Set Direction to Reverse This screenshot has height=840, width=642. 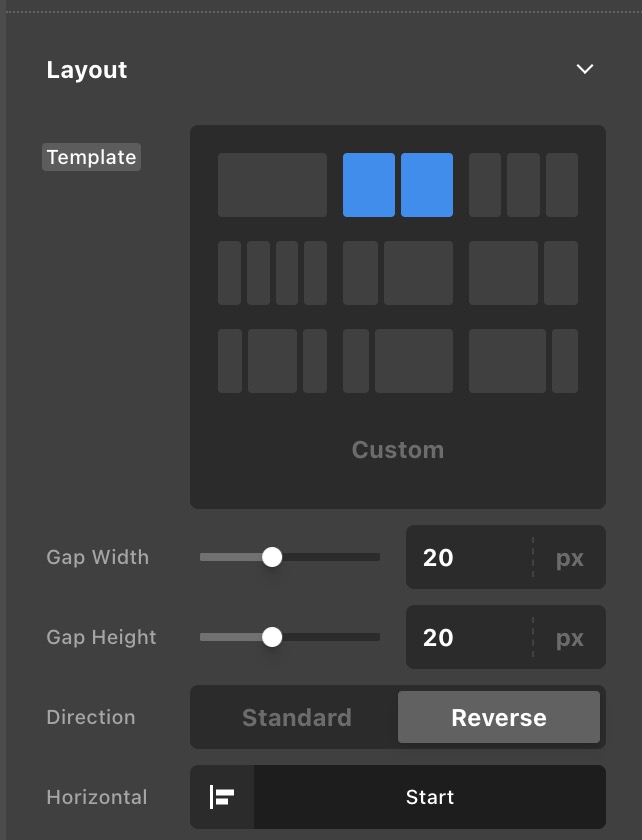(498, 717)
